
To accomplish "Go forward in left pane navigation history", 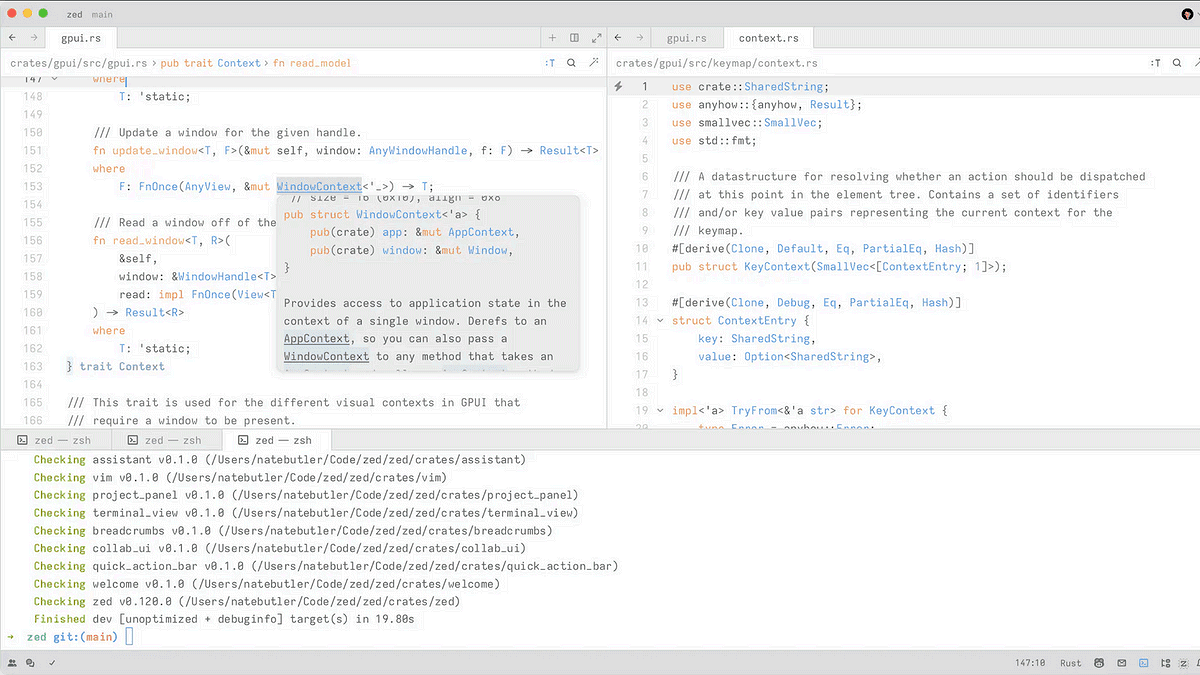I will coord(35,38).
